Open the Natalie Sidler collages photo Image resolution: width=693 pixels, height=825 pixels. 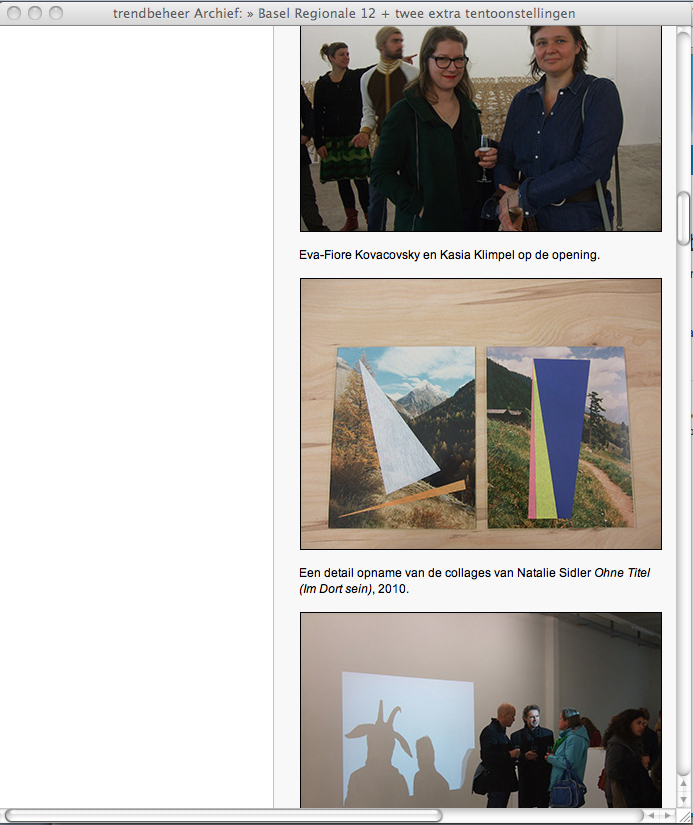pyautogui.click(x=480, y=414)
